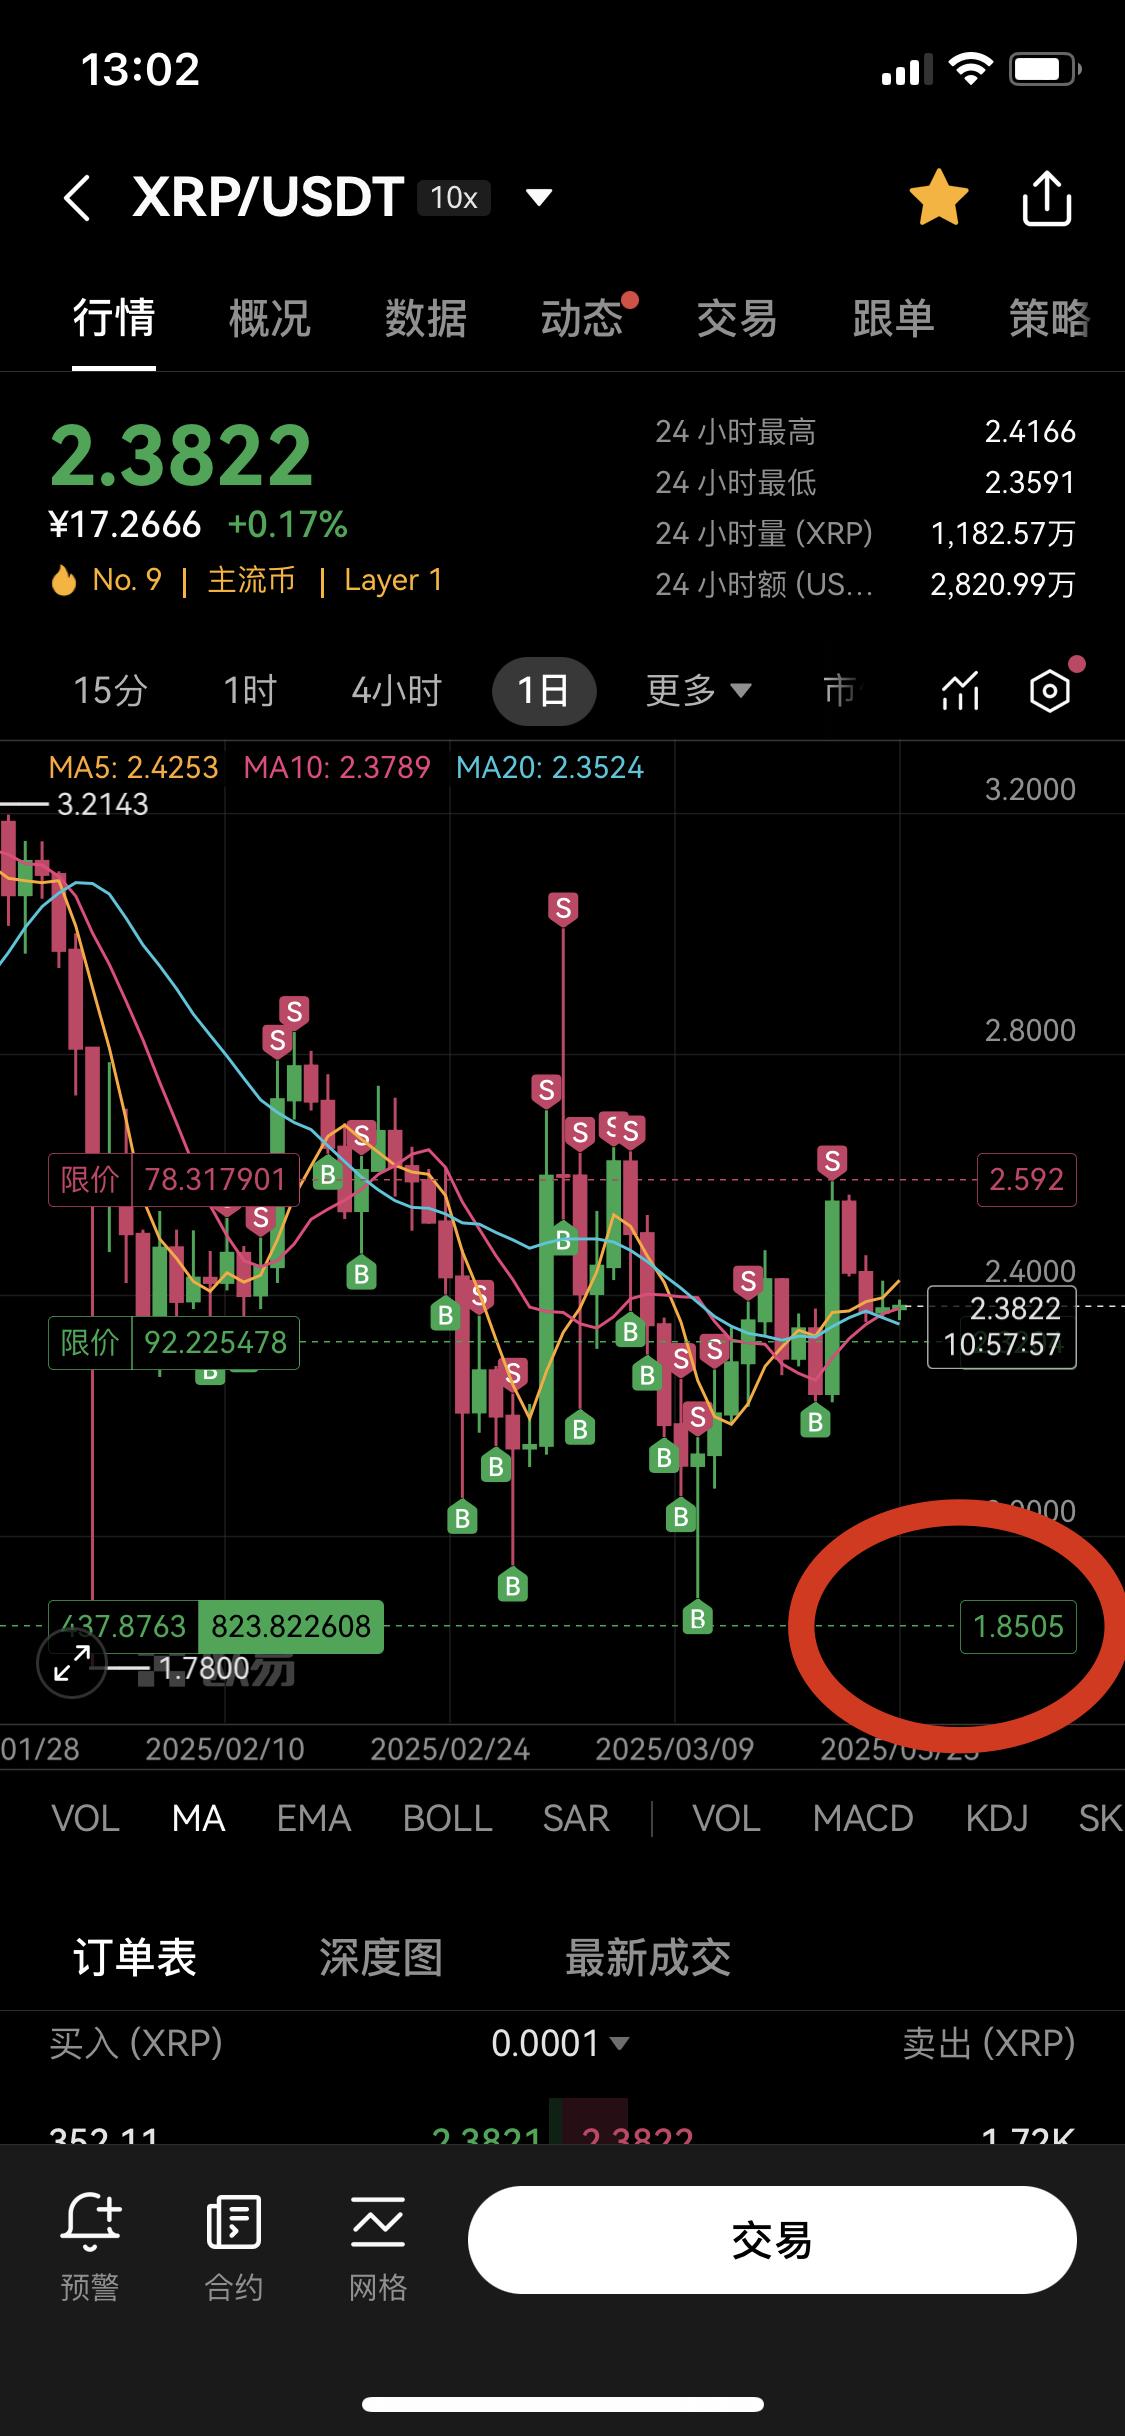Enable the EMA overlay indicator

(313, 1818)
